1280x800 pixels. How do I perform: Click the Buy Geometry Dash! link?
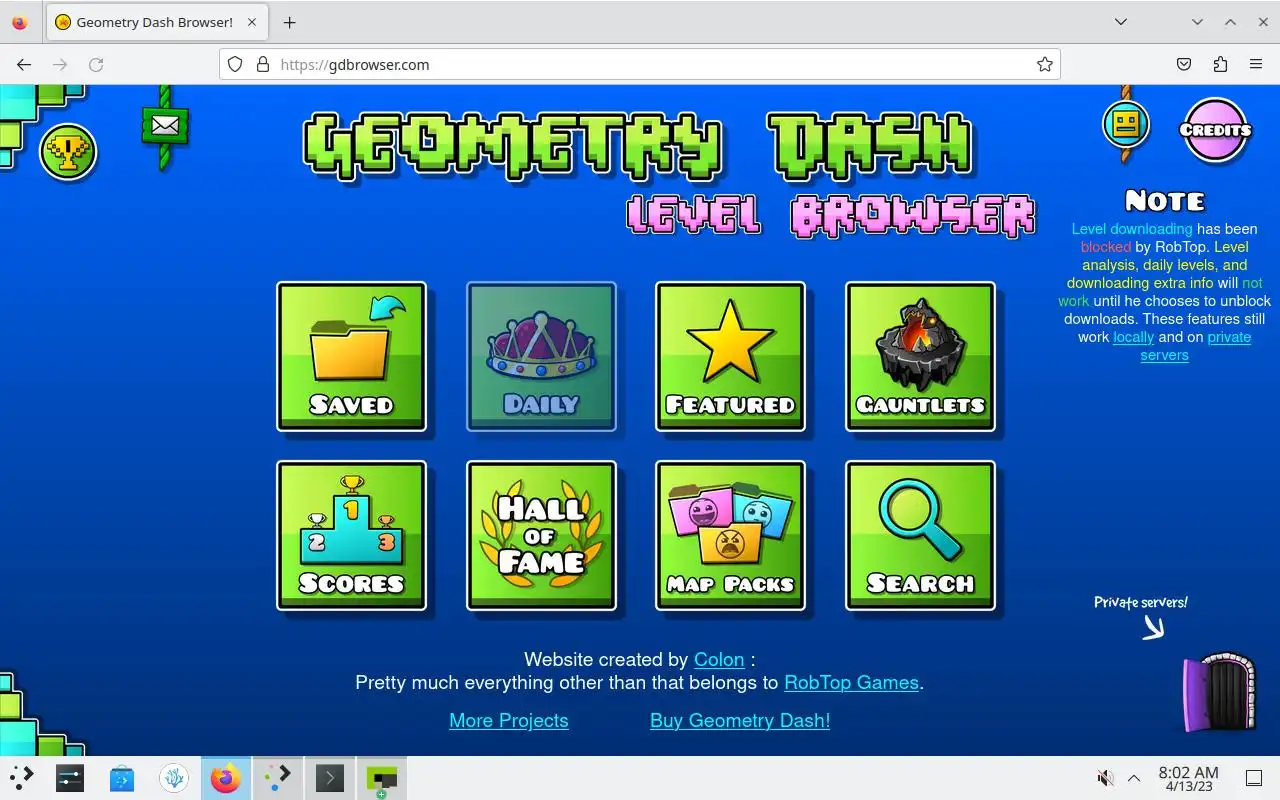click(x=740, y=721)
